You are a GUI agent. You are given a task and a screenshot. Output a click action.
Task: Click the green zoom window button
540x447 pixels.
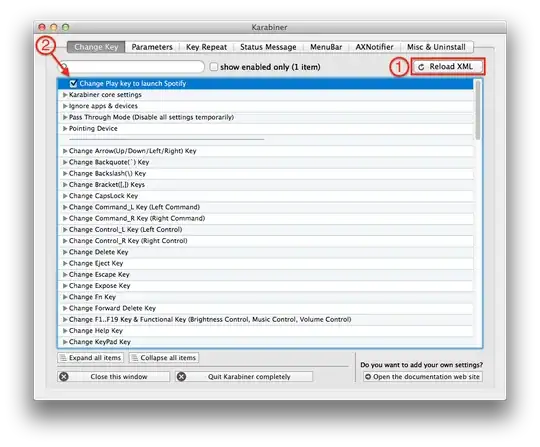(65, 27)
